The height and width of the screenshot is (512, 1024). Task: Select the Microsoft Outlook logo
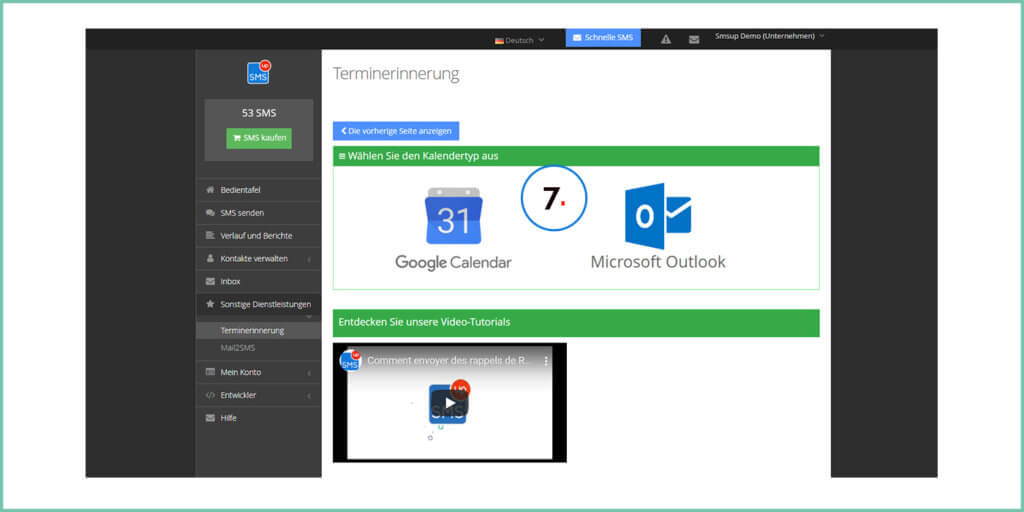coord(658,216)
